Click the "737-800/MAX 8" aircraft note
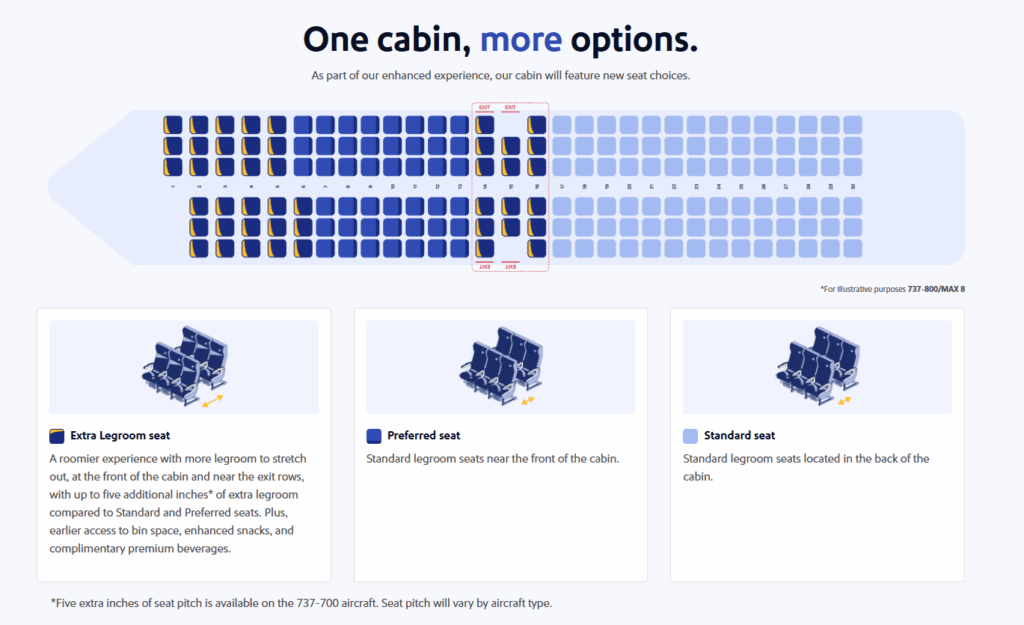 (936, 289)
